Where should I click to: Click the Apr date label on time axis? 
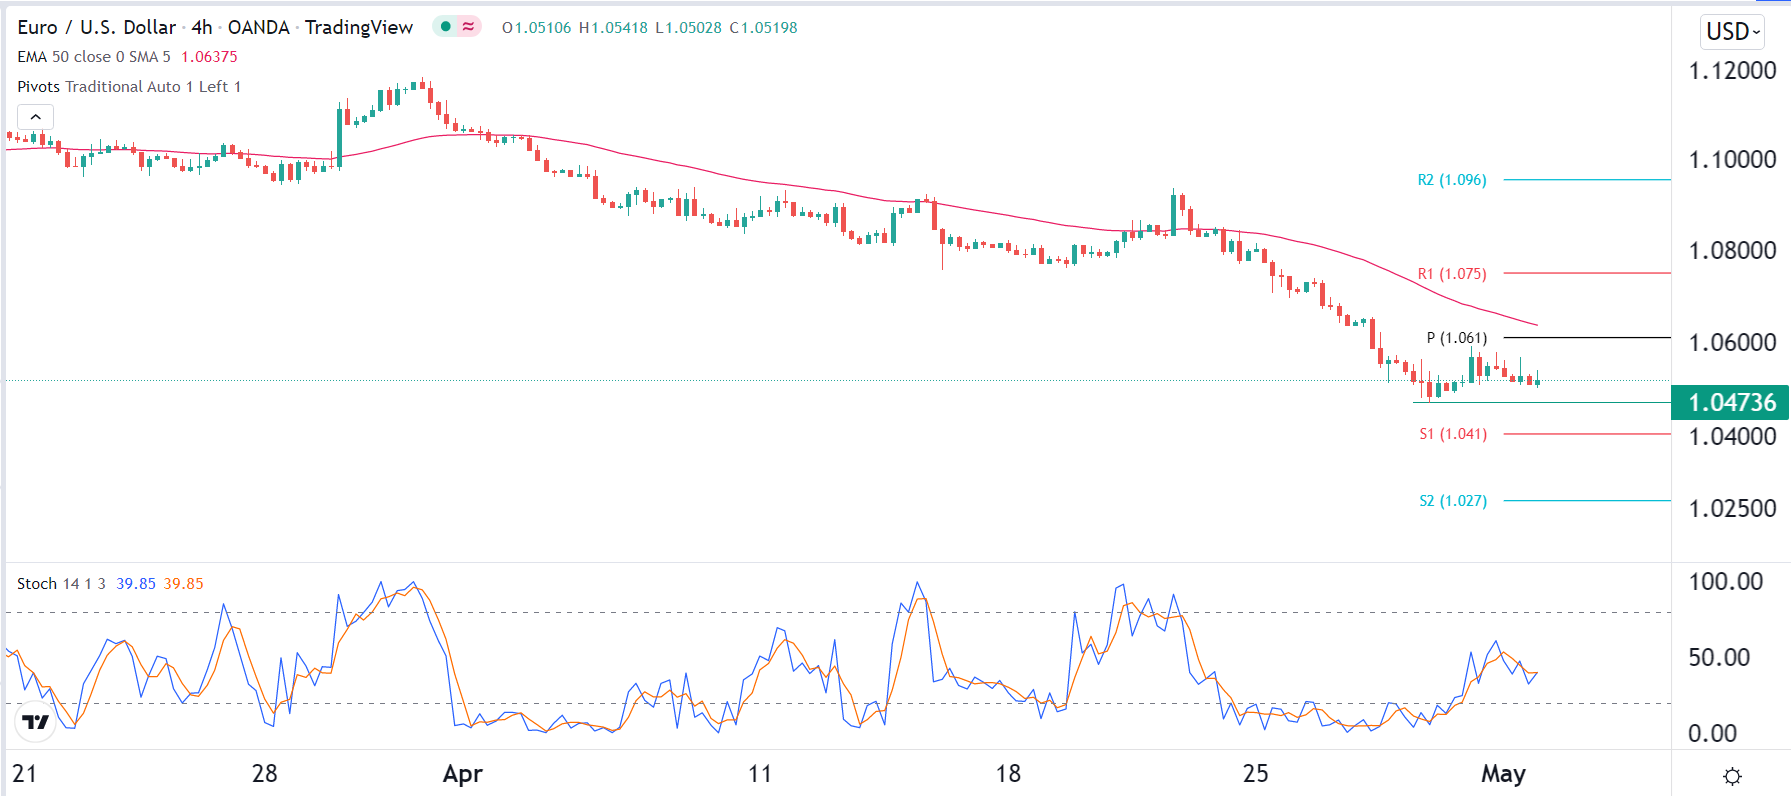coord(463,774)
